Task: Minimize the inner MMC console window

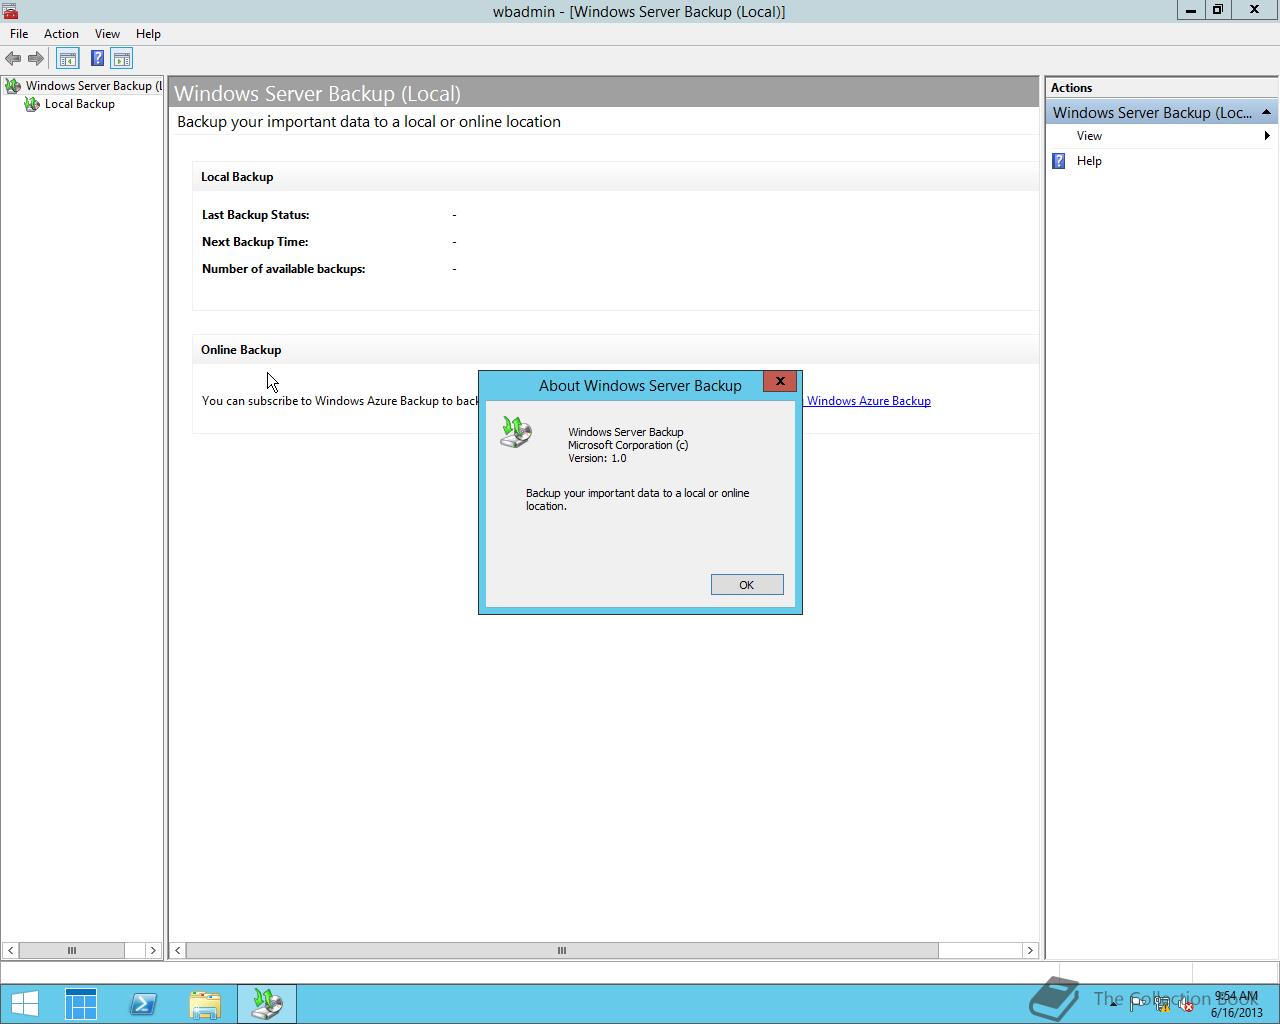Action: coord(1190,10)
